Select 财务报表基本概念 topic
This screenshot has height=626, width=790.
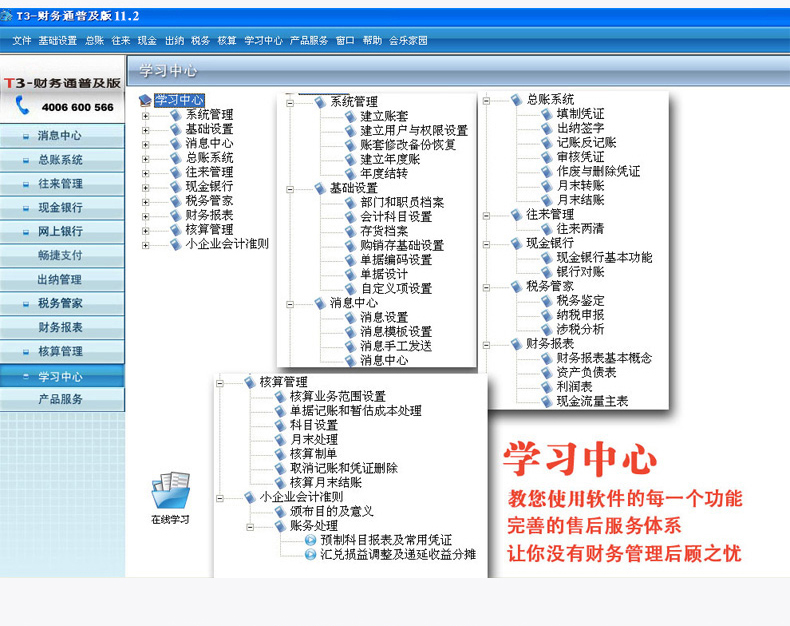[x=604, y=358]
